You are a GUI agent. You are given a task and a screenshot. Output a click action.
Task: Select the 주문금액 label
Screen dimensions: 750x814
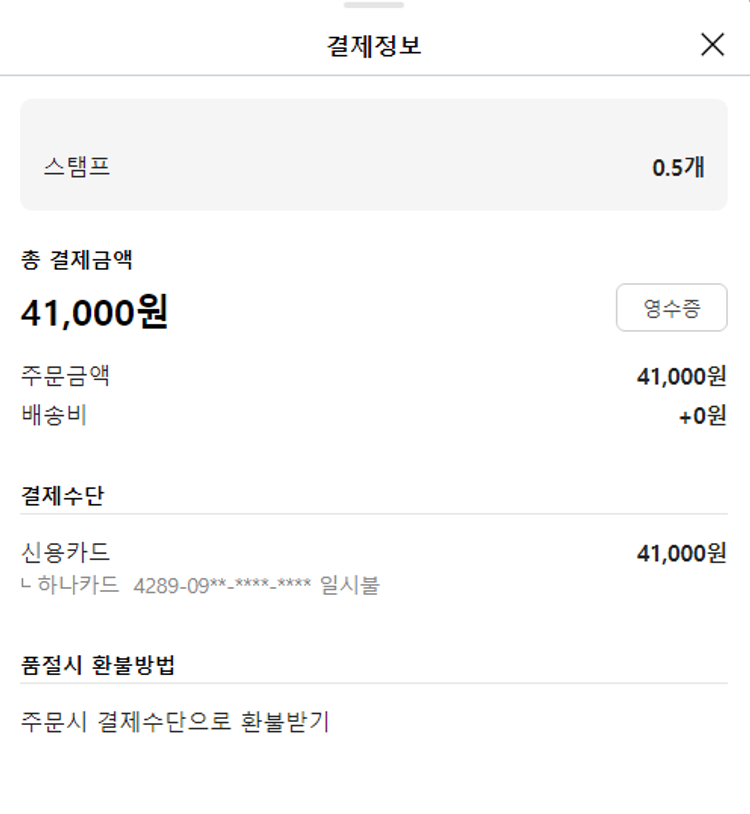point(66,376)
